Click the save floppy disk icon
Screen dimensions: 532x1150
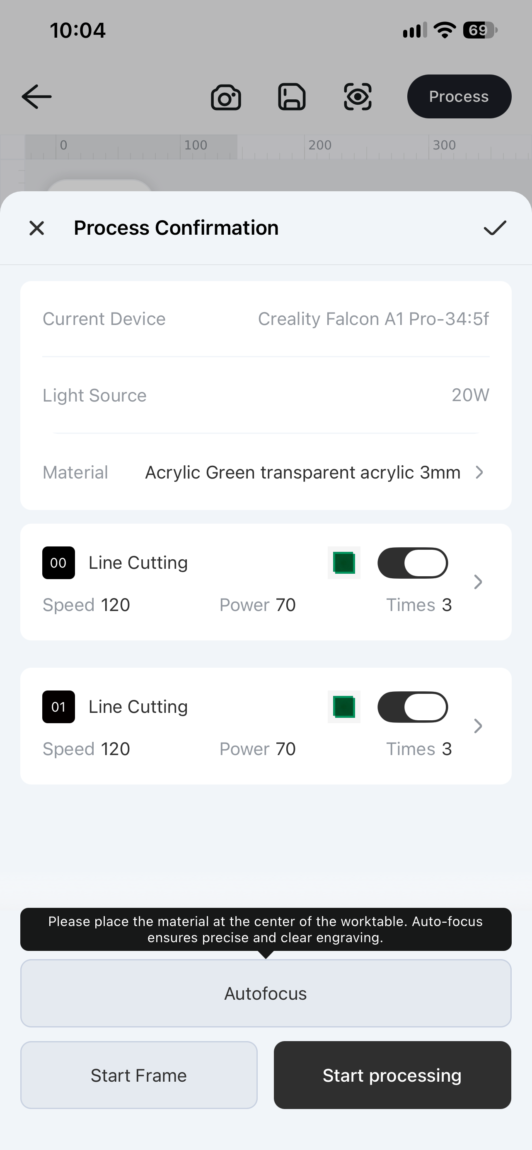(x=292, y=97)
